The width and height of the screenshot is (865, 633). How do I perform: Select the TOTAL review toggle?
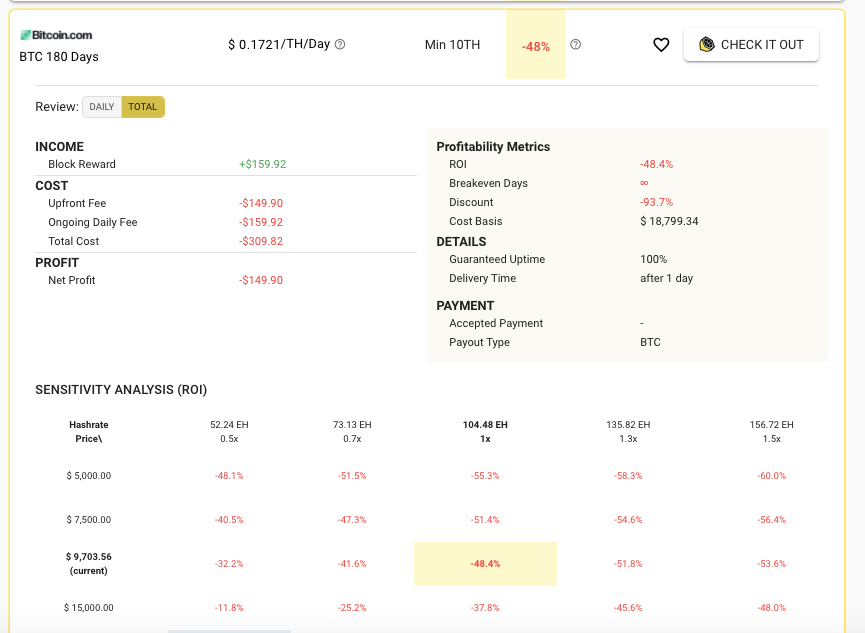[x=143, y=107]
